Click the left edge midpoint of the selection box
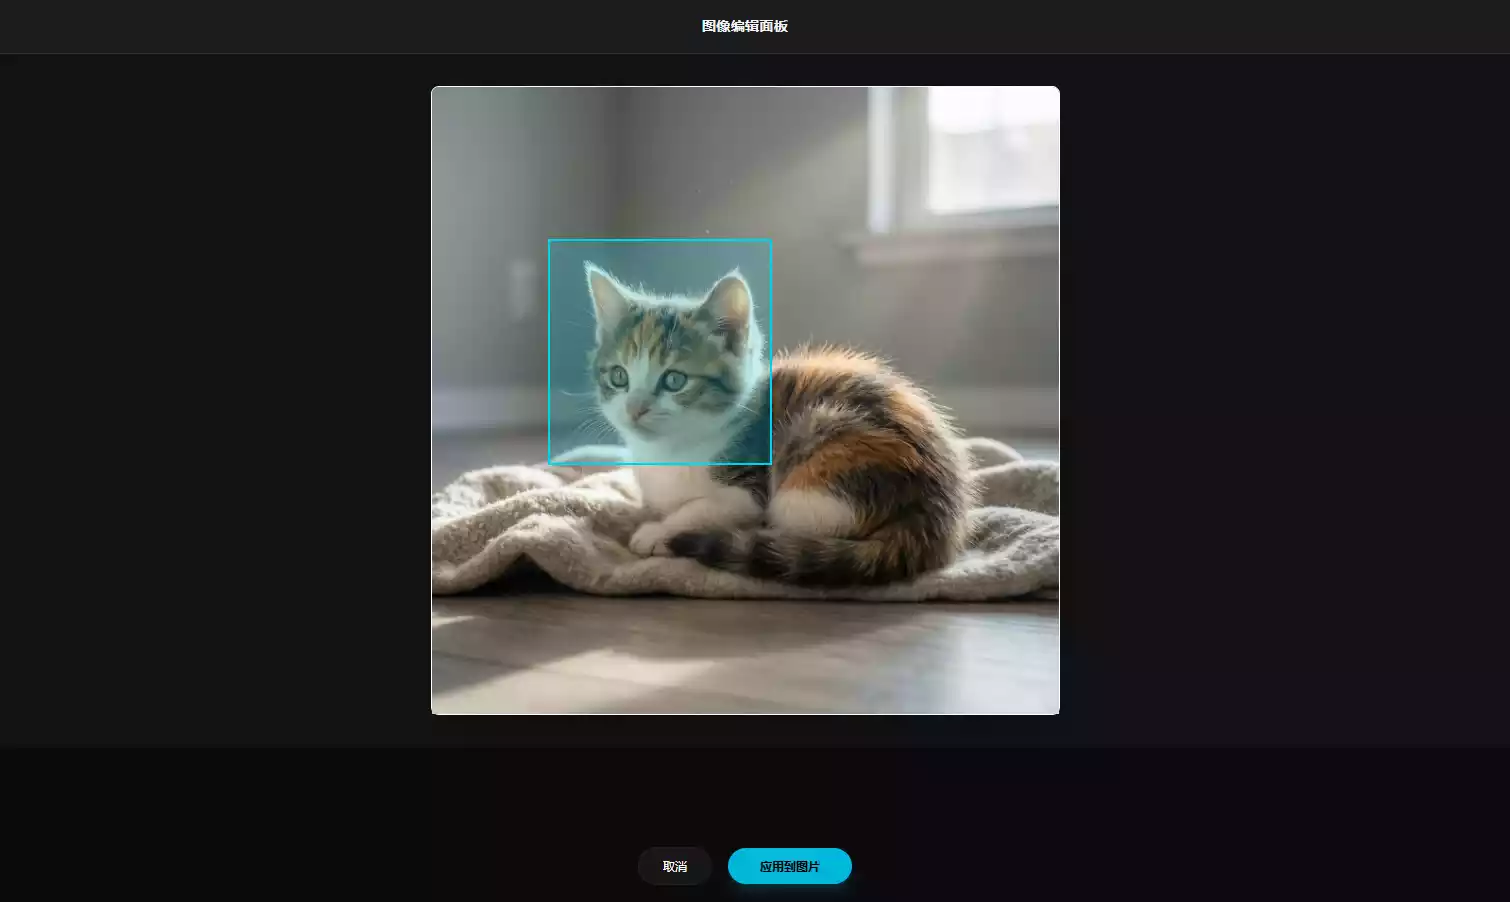 coord(549,352)
